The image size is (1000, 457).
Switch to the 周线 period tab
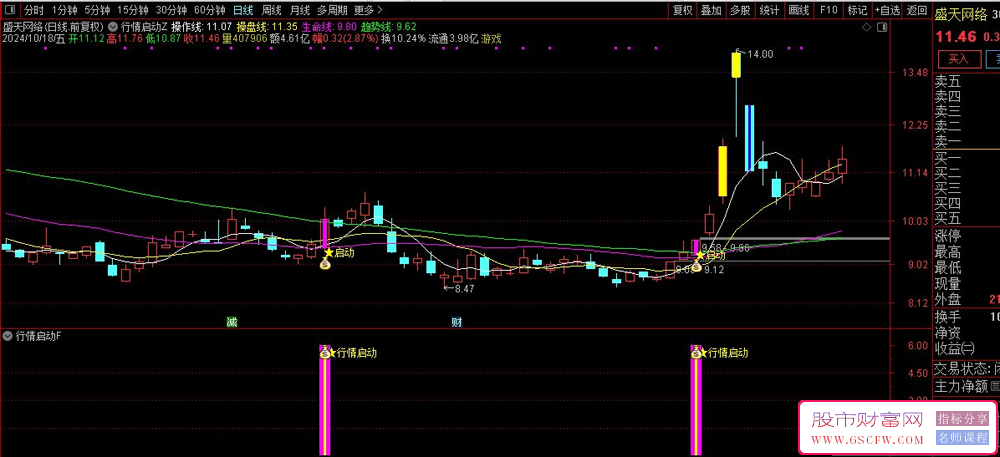(272, 10)
